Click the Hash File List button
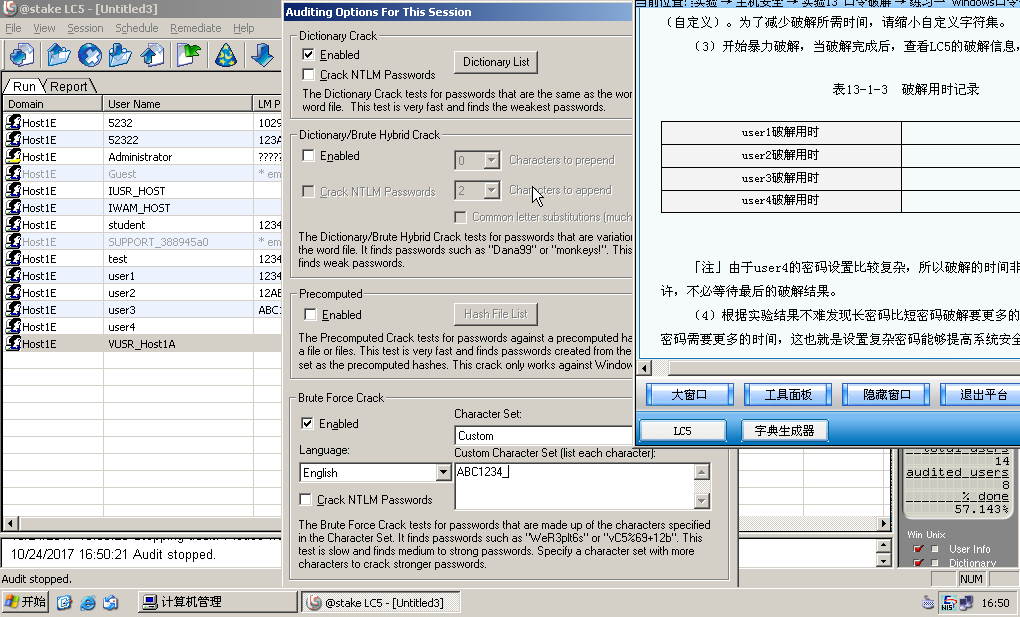This screenshot has height=617, width=1020. pos(496,314)
